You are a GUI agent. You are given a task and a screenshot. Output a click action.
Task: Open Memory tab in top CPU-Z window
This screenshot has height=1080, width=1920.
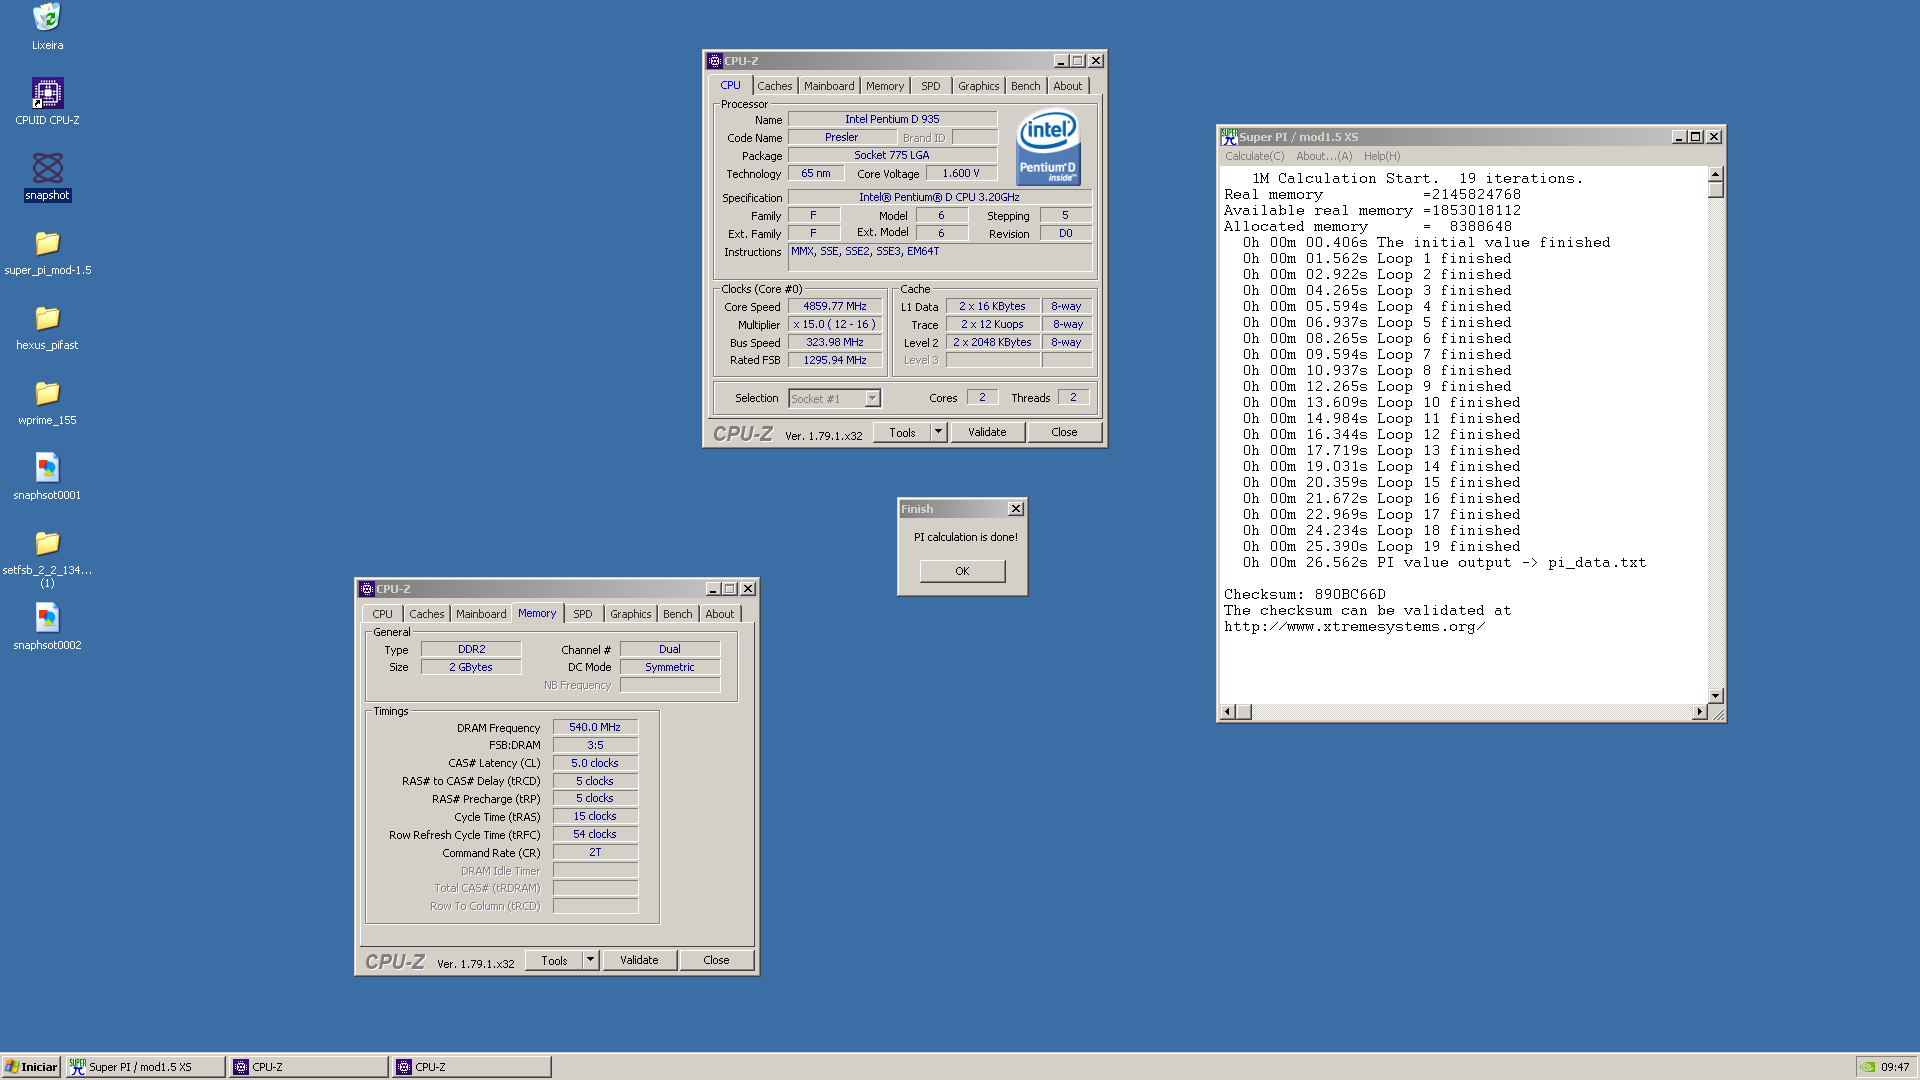point(885,86)
